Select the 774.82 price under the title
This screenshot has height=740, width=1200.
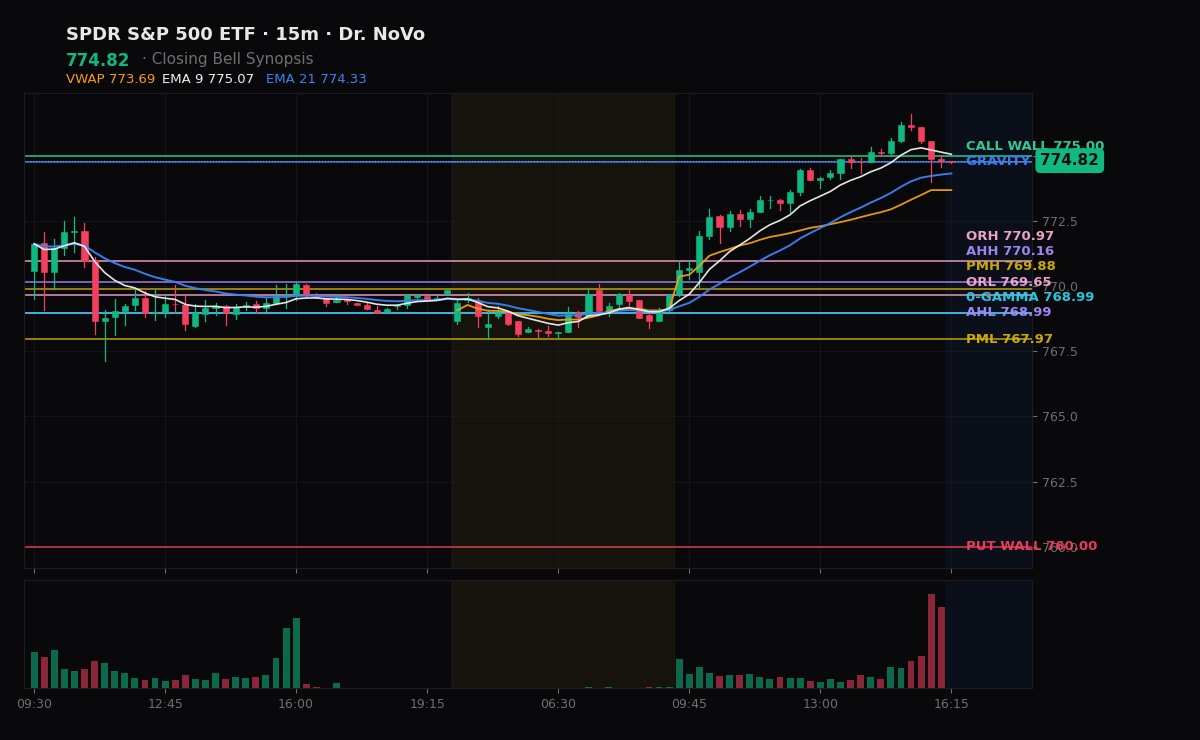[x=98, y=61]
